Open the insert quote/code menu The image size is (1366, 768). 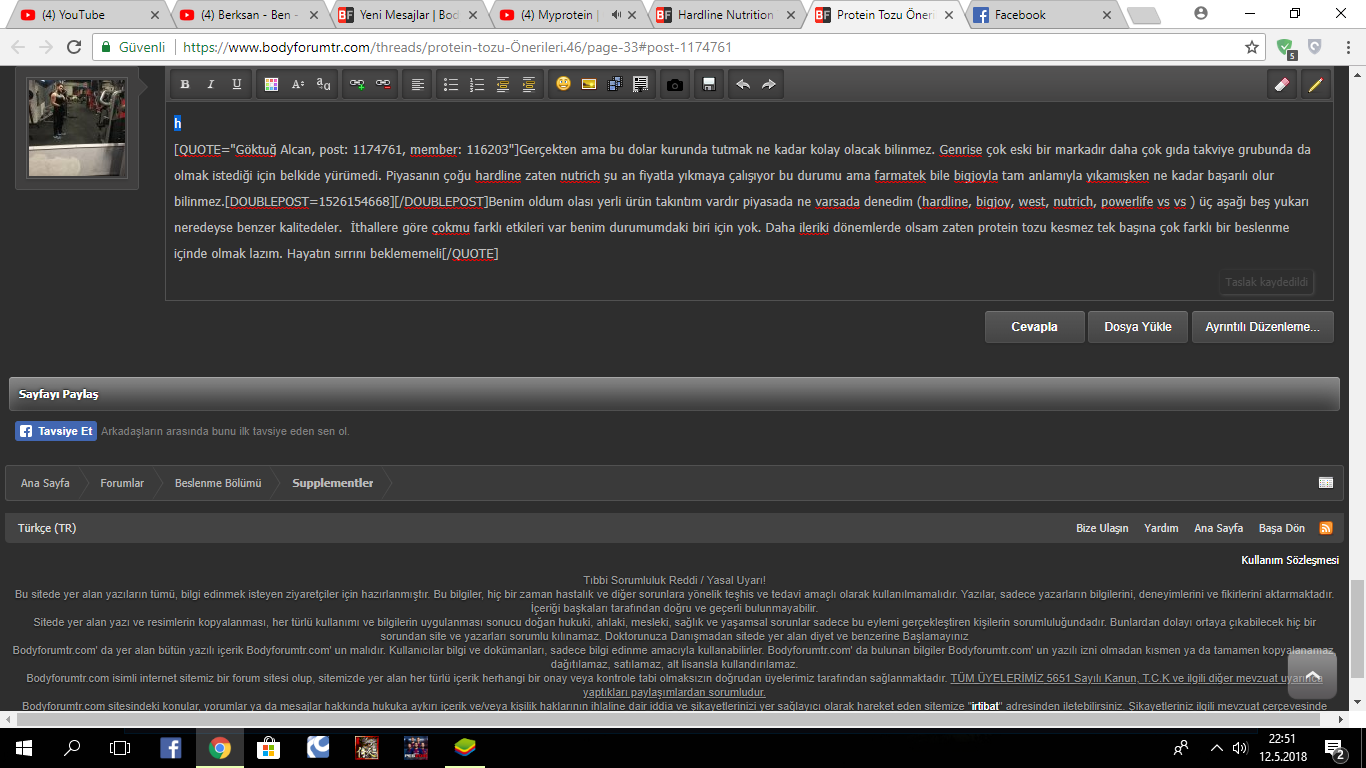[x=641, y=85]
